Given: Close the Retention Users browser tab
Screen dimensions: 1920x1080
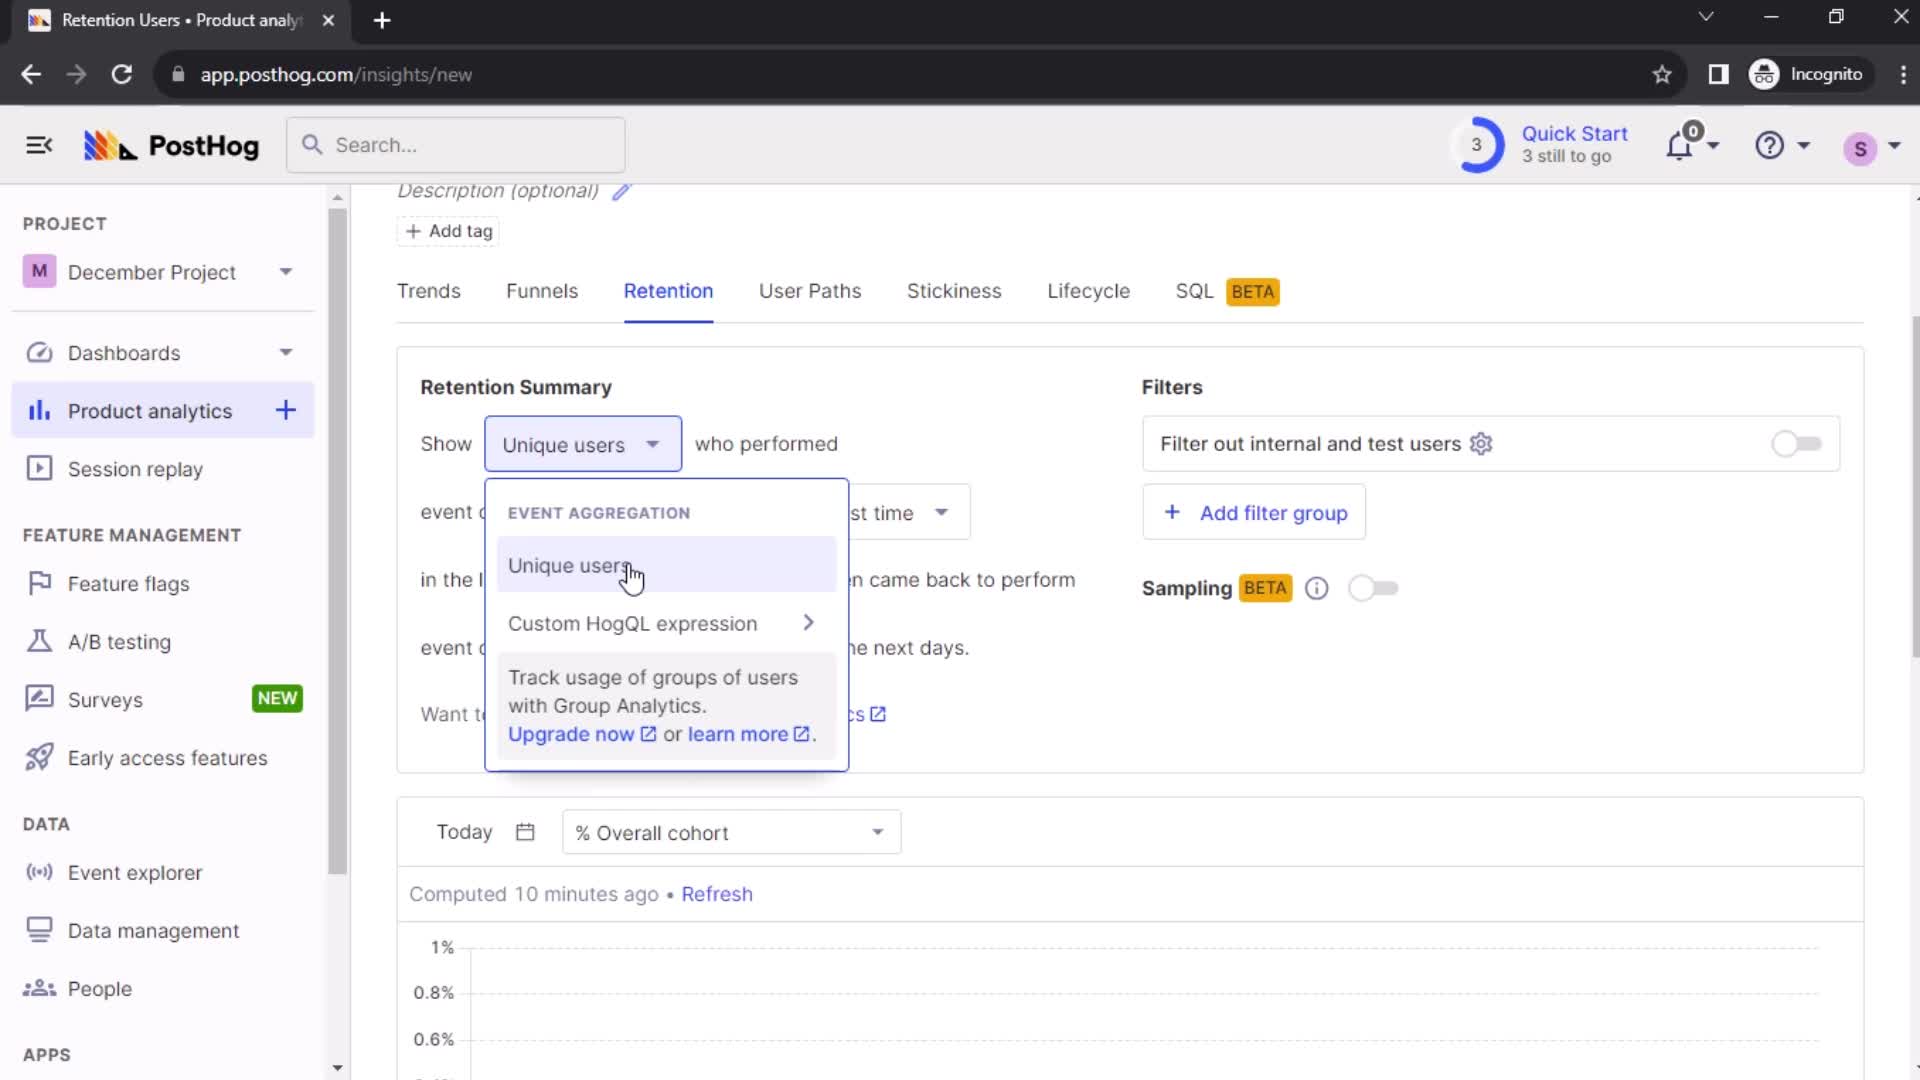Looking at the screenshot, I should pyautogui.click(x=328, y=20).
